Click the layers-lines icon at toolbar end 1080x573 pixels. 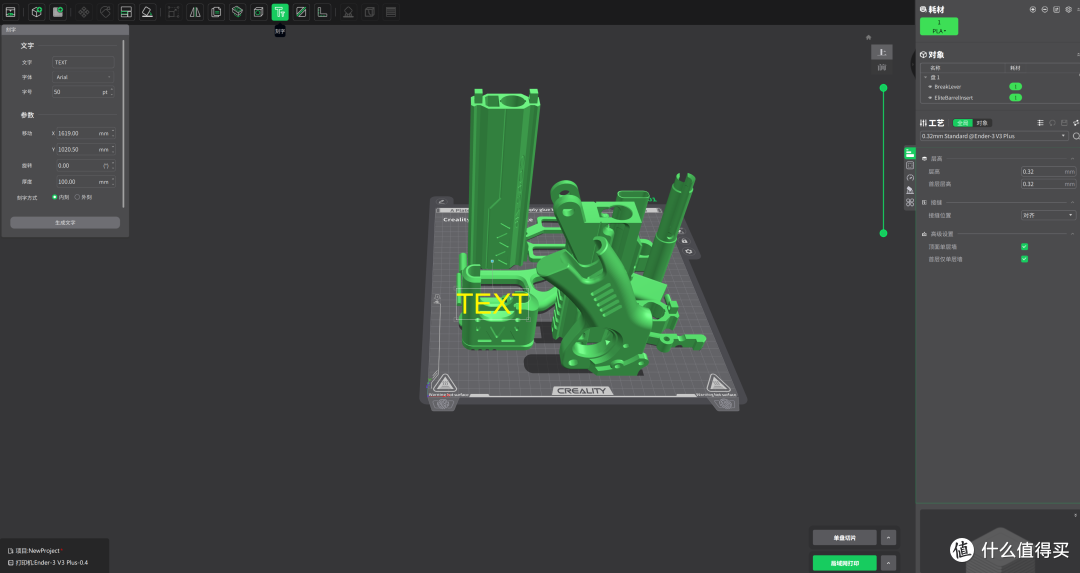click(391, 12)
